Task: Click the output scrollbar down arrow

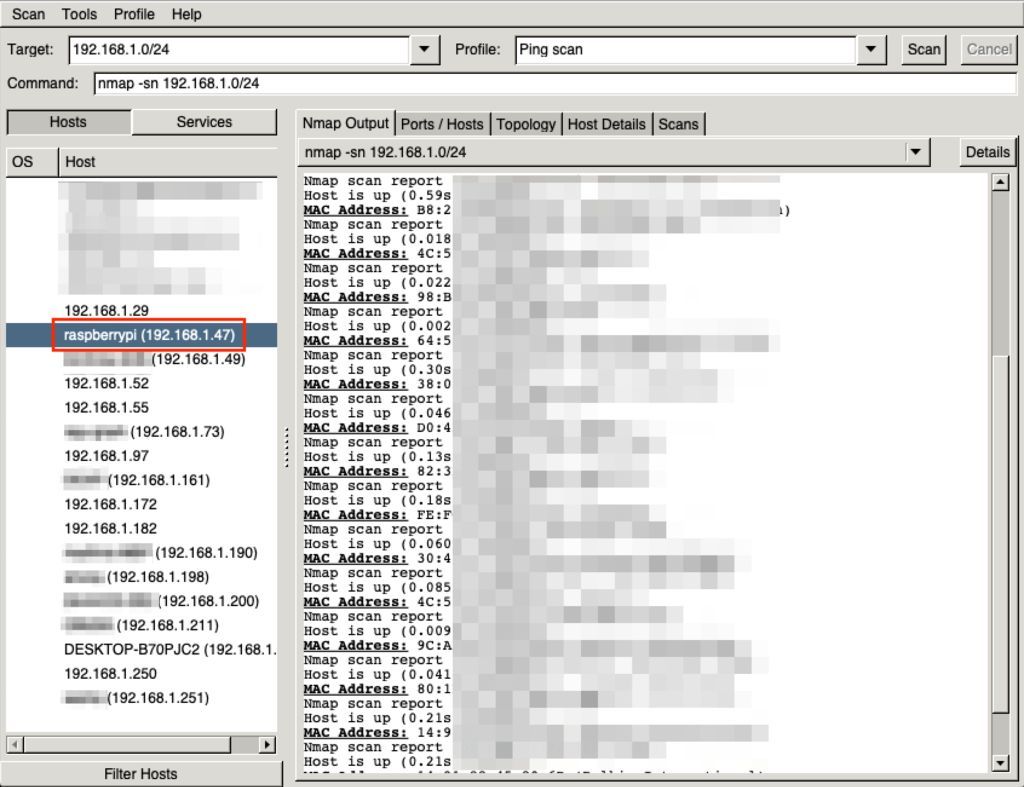Action: (x=1000, y=762)
